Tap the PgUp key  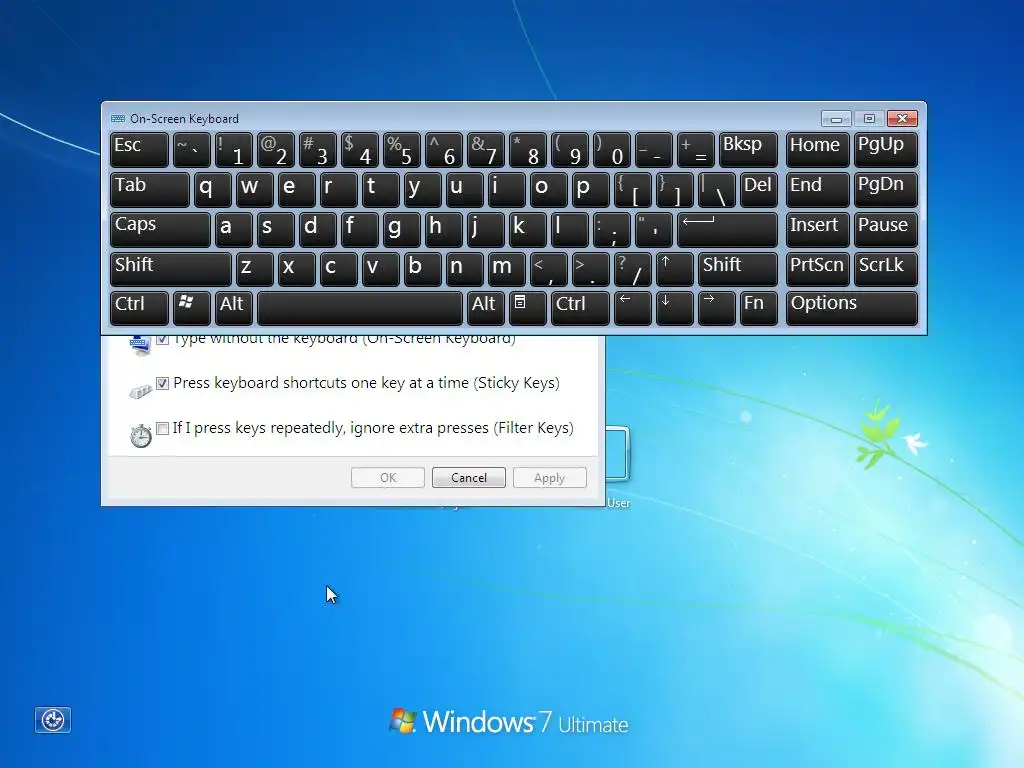coord(885,150)
